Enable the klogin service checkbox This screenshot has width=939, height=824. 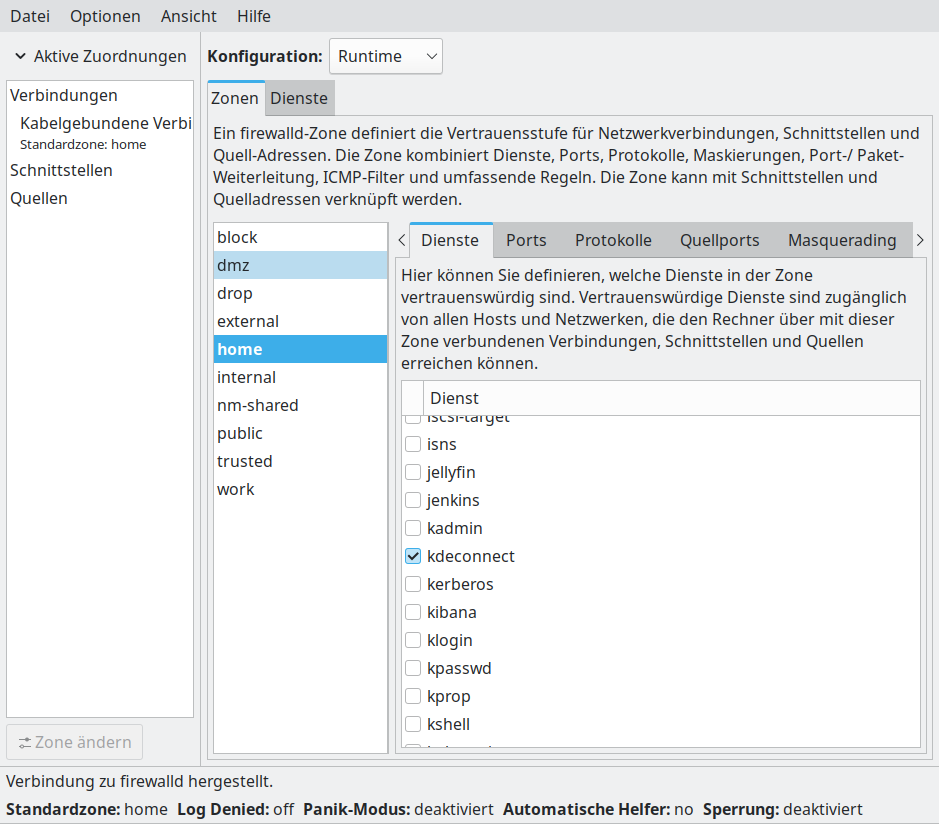tap(413, 640)
